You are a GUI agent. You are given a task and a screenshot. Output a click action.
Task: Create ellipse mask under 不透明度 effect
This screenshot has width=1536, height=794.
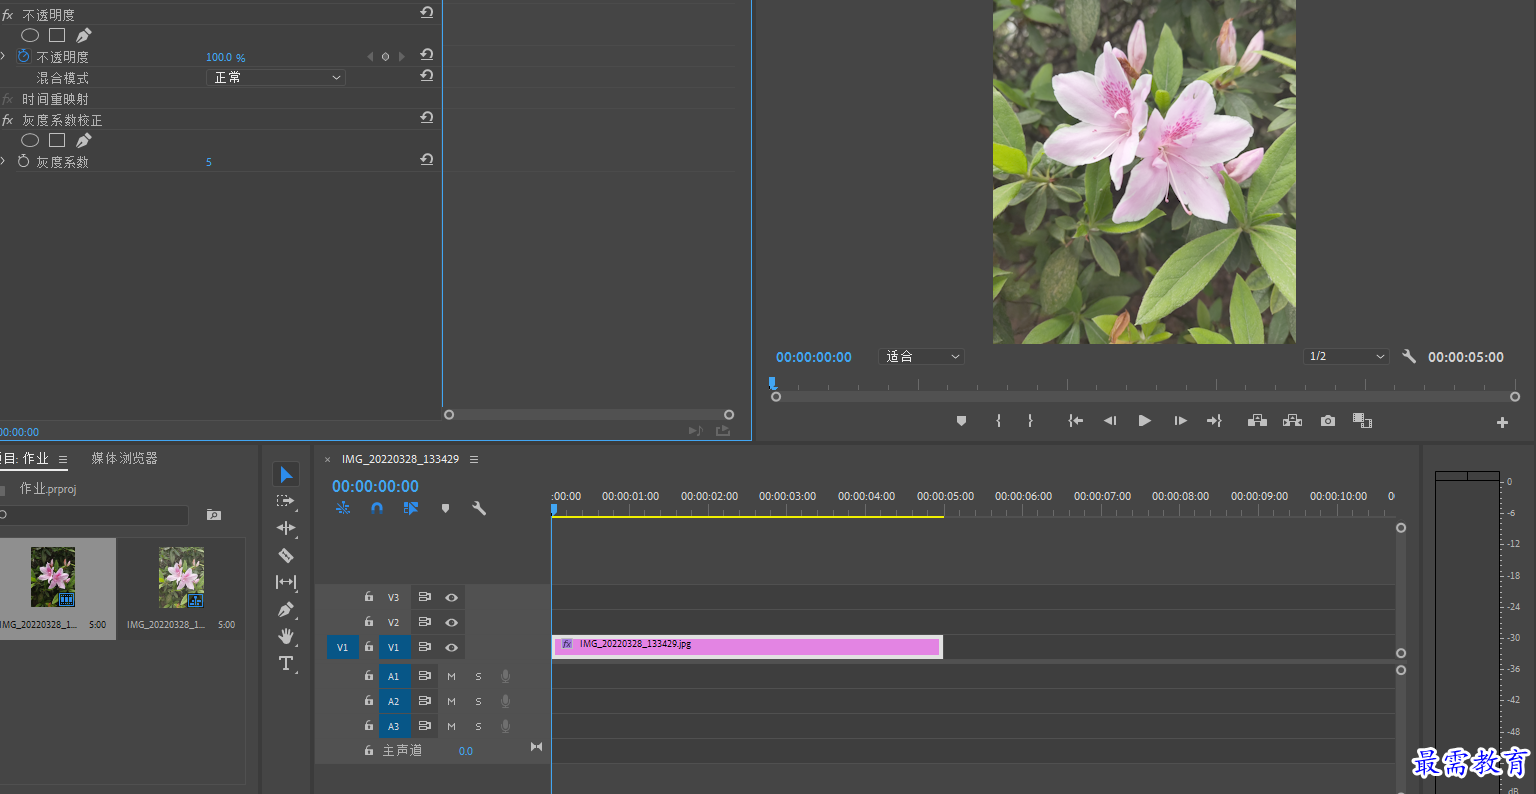click(x=30, y=35)
